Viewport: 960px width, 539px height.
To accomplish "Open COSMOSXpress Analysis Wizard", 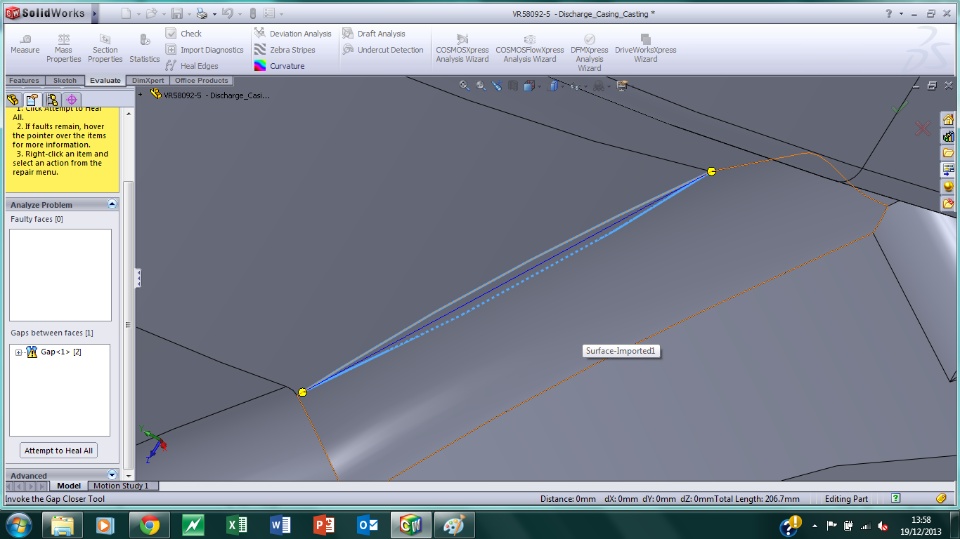I will click(x=462, y=48).
